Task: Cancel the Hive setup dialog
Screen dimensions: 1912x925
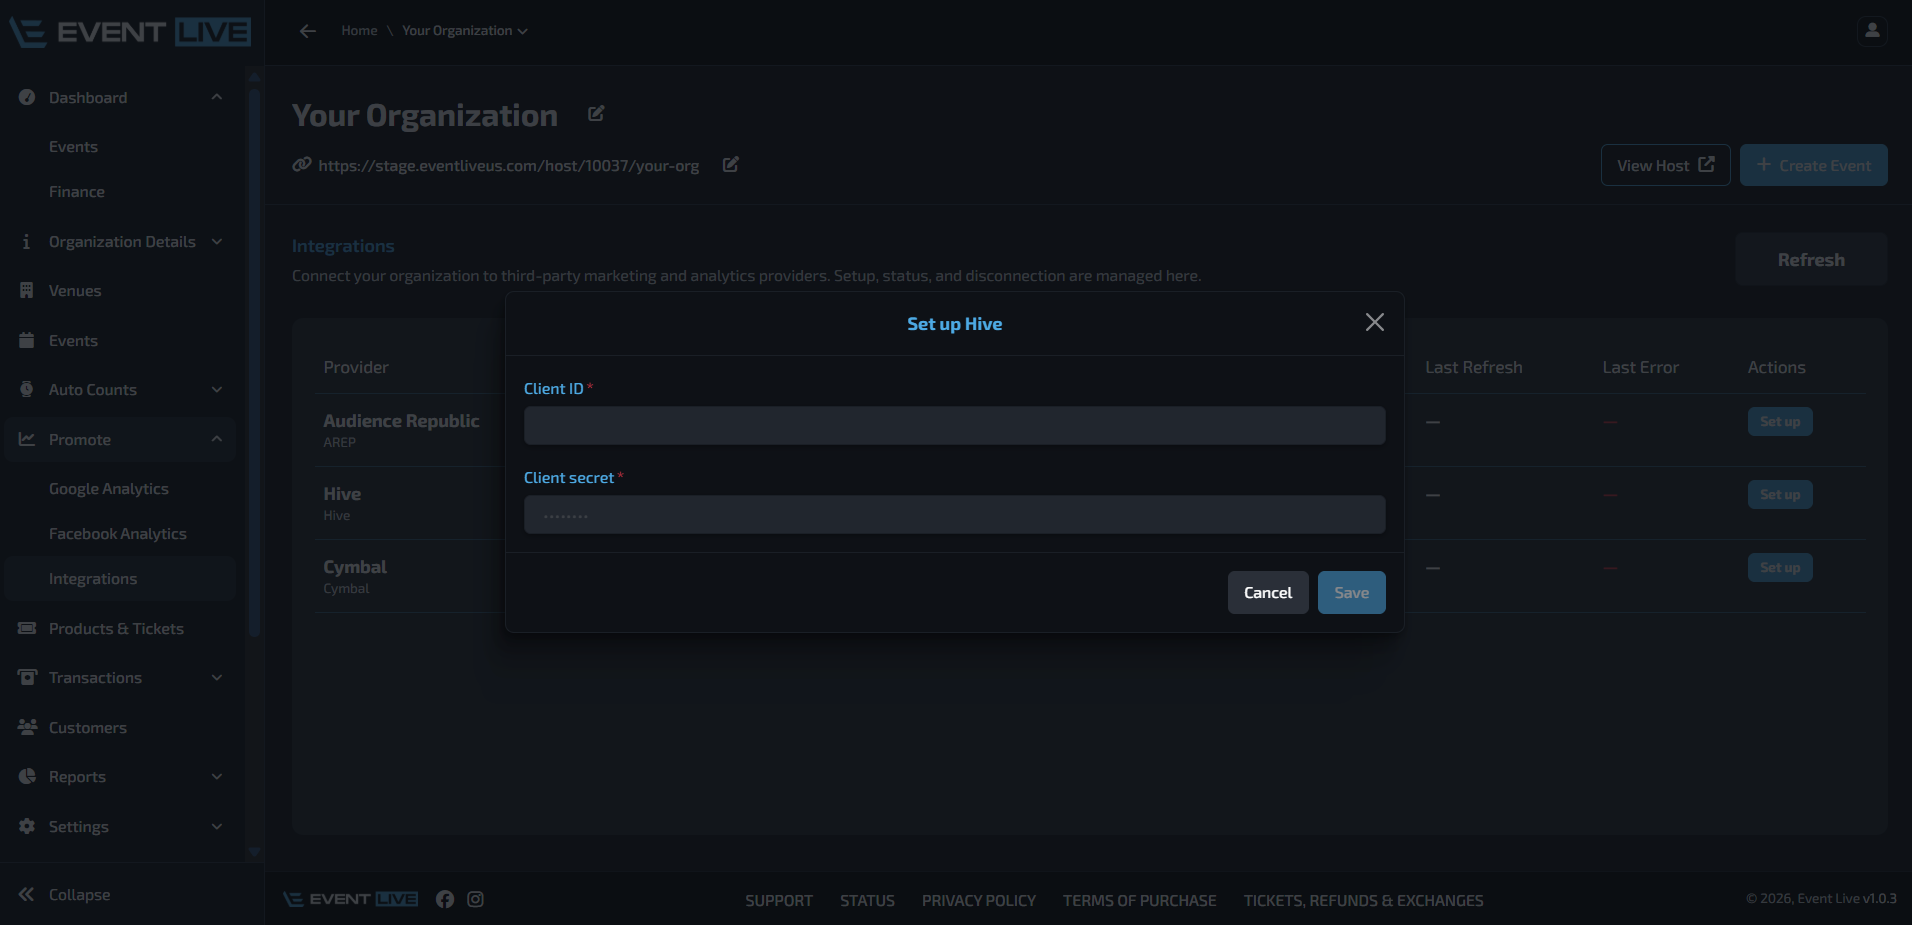Action: [x=1268, y=593]
